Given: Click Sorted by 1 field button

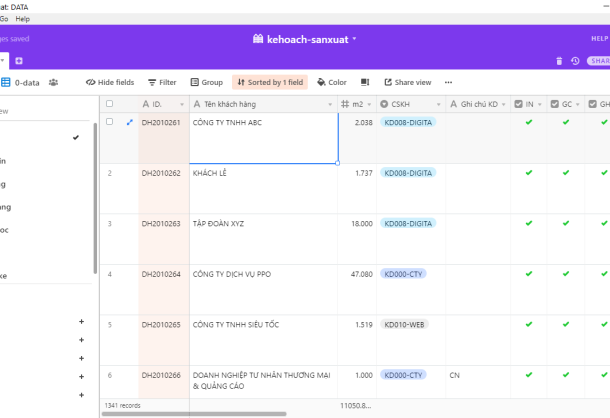Looking at the screenshot, I should [x=270, y=82].
